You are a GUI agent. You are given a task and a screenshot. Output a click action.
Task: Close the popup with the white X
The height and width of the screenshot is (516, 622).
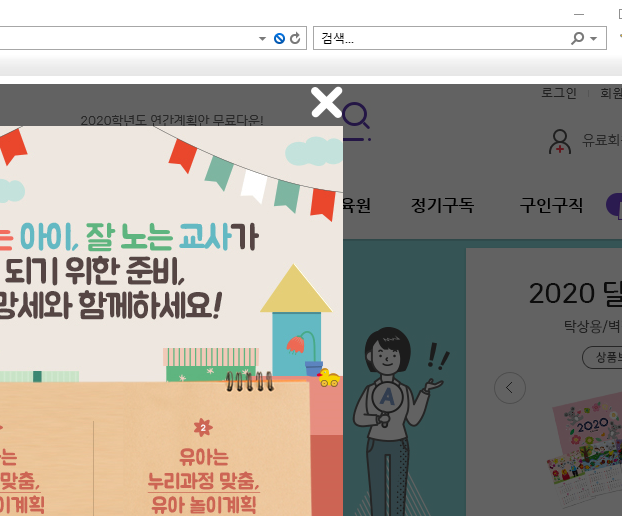pos(326,102)
